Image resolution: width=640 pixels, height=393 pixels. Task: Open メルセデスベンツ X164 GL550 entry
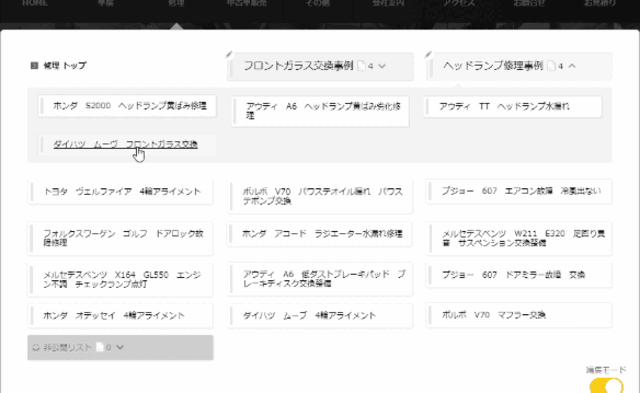point(120,280)
